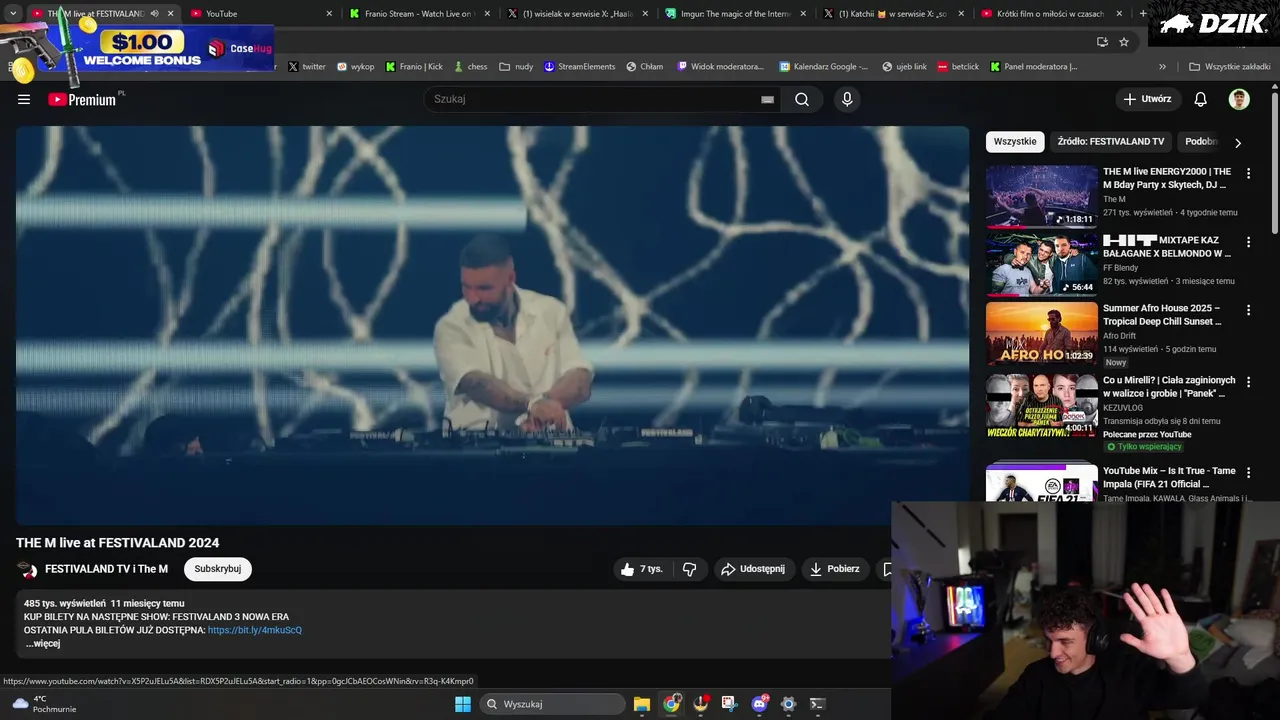Start voice search with the microphone
This screenshot has height=720, width=1280.
tap(847, 99)
